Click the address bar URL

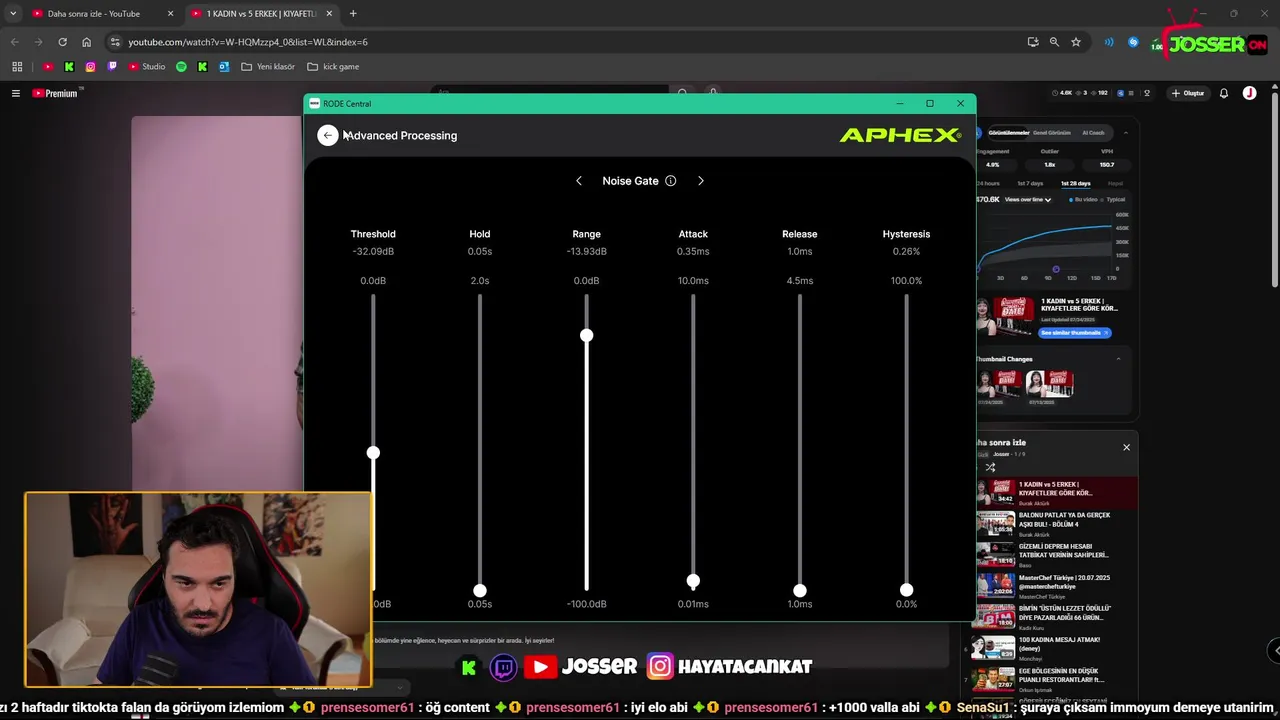click(x=248, y=42)
